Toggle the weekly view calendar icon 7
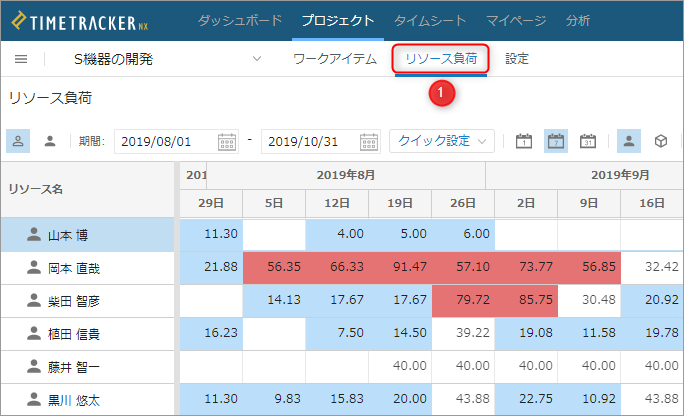 pos(556,141)
